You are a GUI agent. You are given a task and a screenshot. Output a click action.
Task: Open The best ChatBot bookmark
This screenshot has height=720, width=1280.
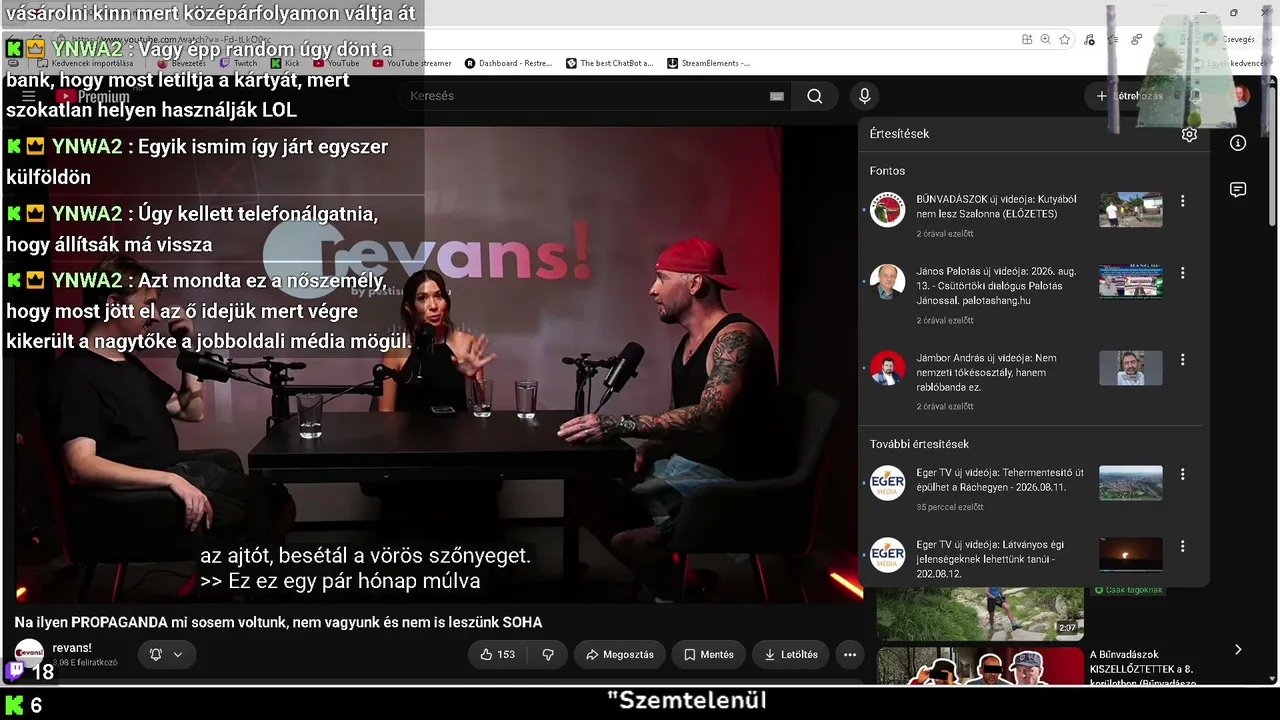610,63
